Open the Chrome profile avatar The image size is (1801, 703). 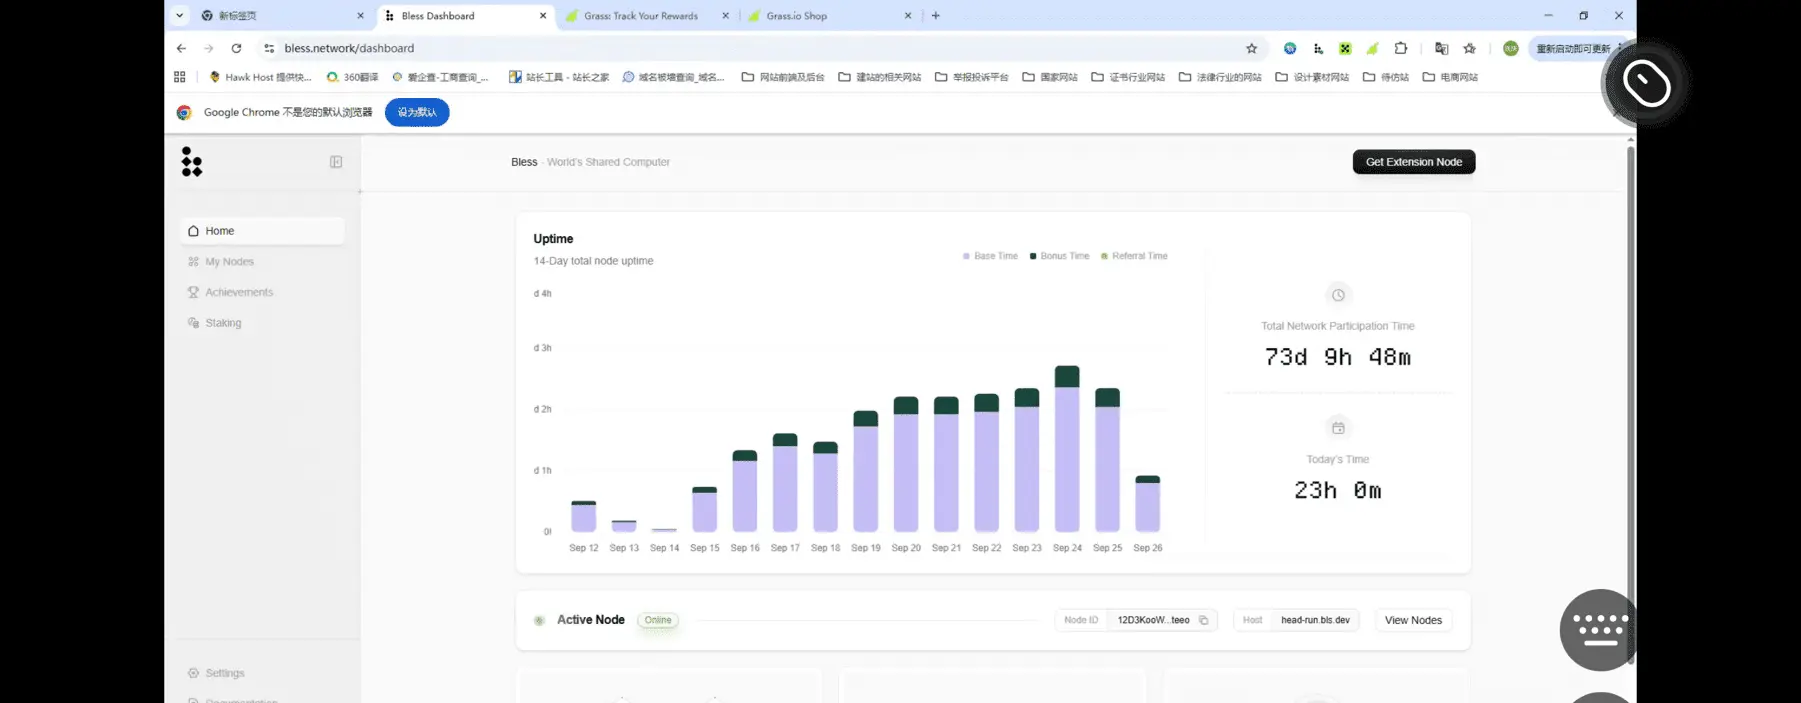(x=1511, y=48)
